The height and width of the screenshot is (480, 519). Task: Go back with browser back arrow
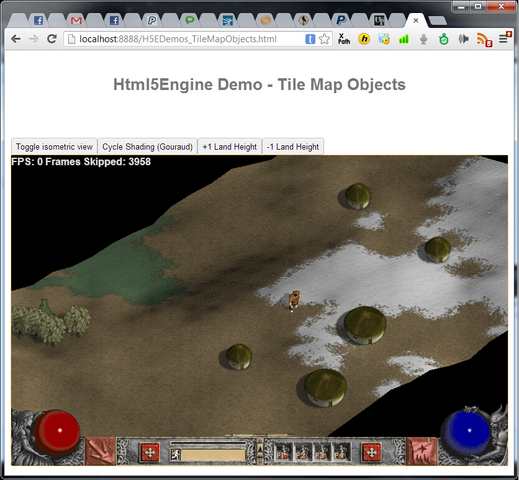pyautogui.click(x=16, y=39)
